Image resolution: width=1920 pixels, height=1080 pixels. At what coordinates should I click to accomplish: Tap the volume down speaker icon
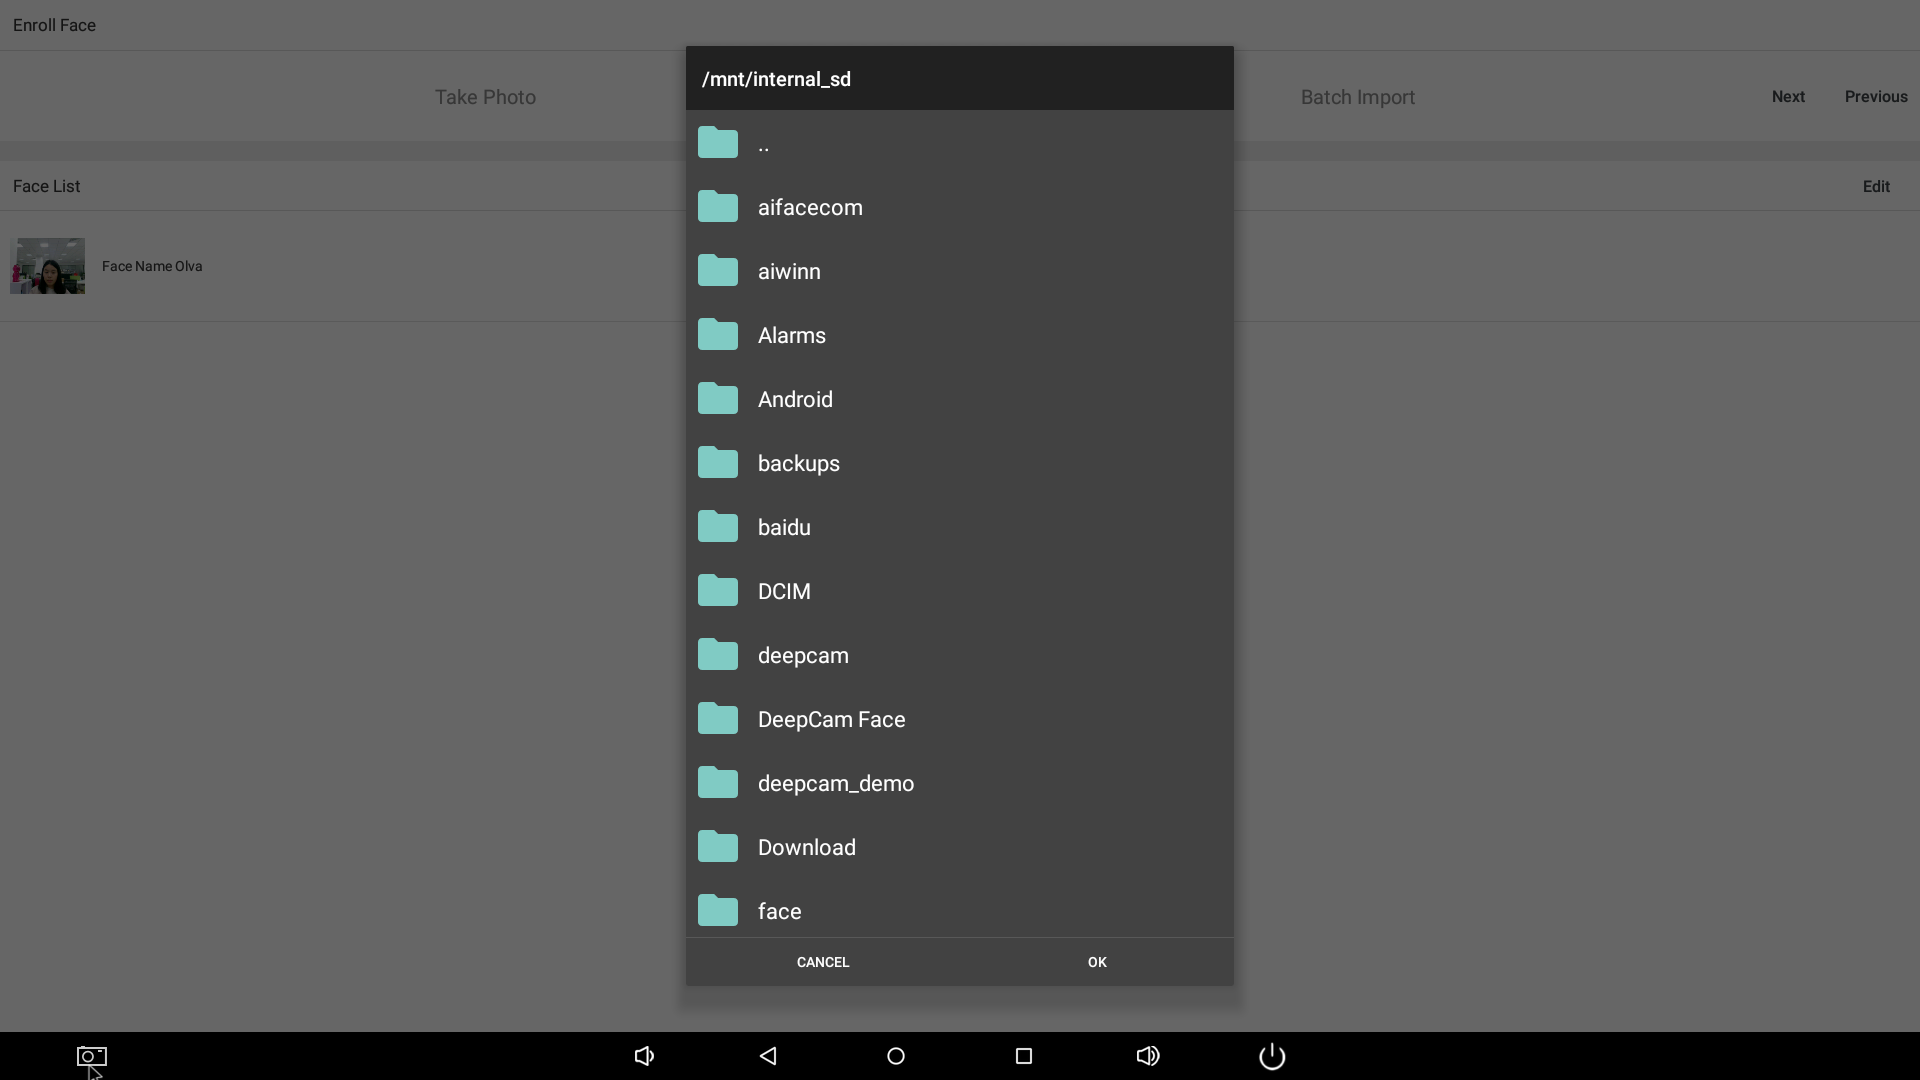644,1056
